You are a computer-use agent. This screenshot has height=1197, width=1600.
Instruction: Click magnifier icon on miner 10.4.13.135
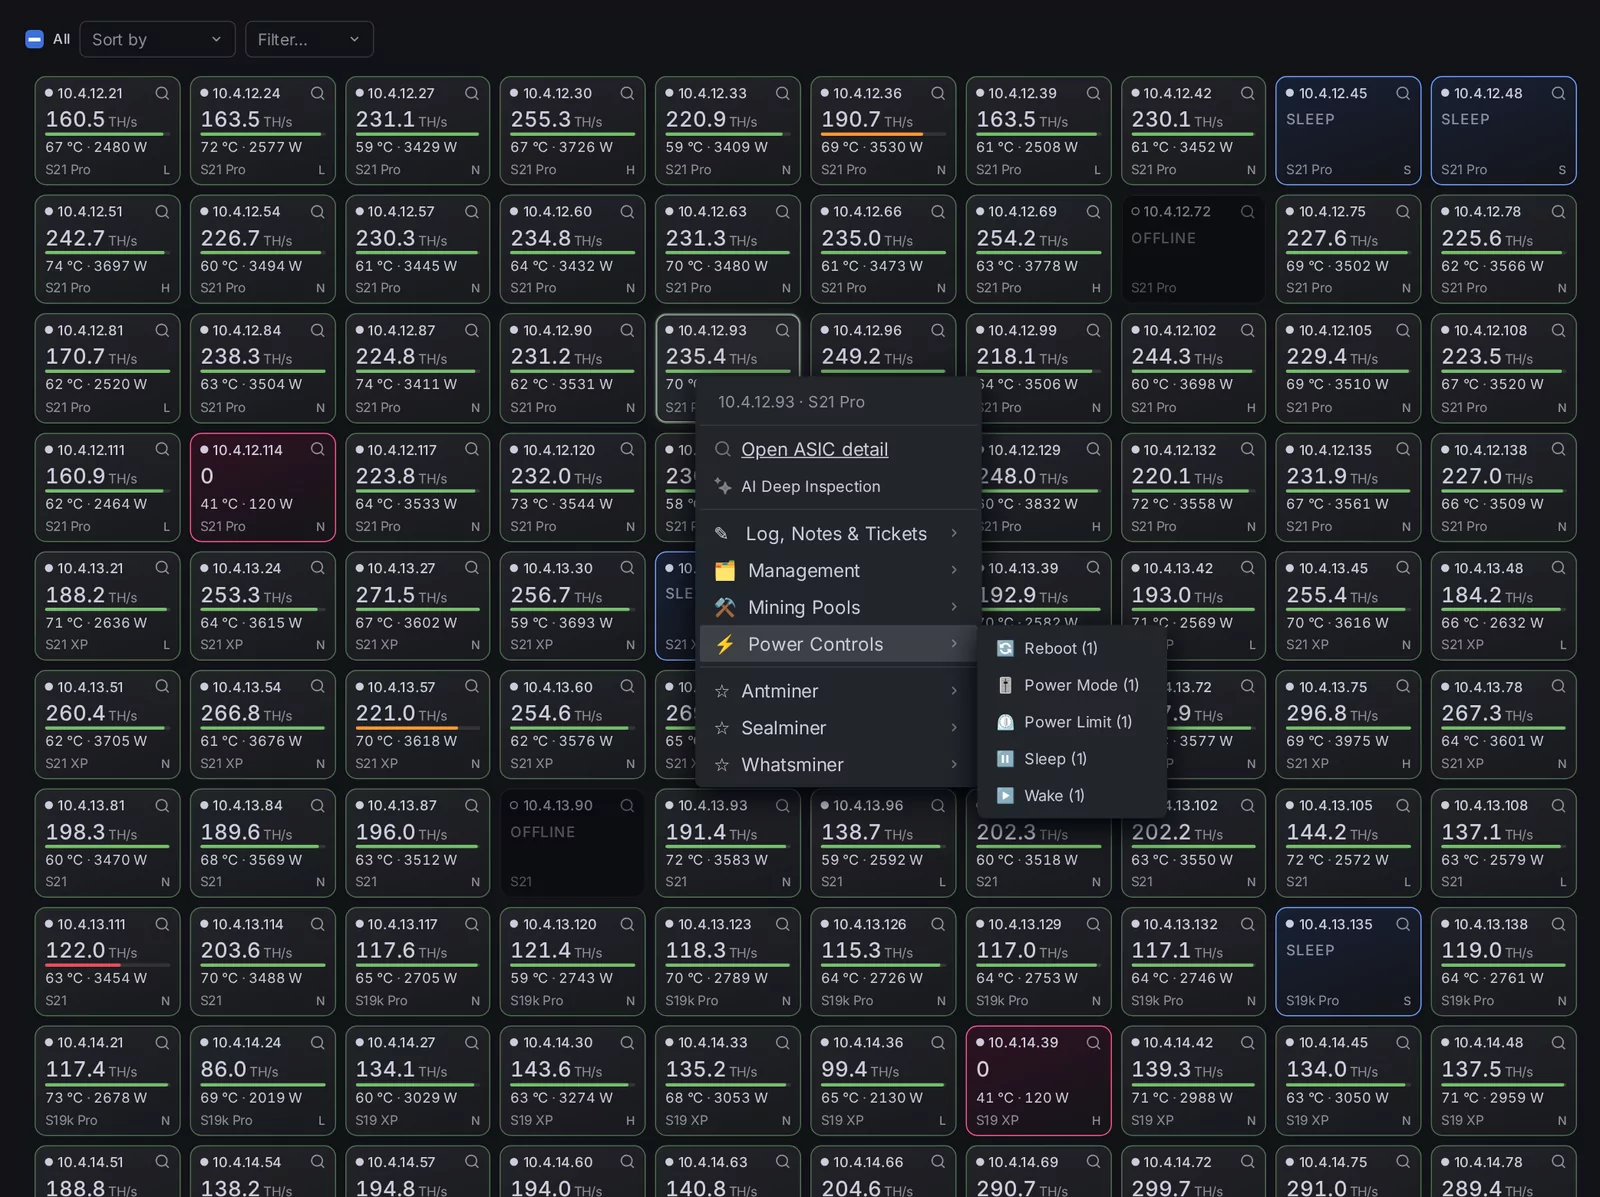(x=1403, y=924)
